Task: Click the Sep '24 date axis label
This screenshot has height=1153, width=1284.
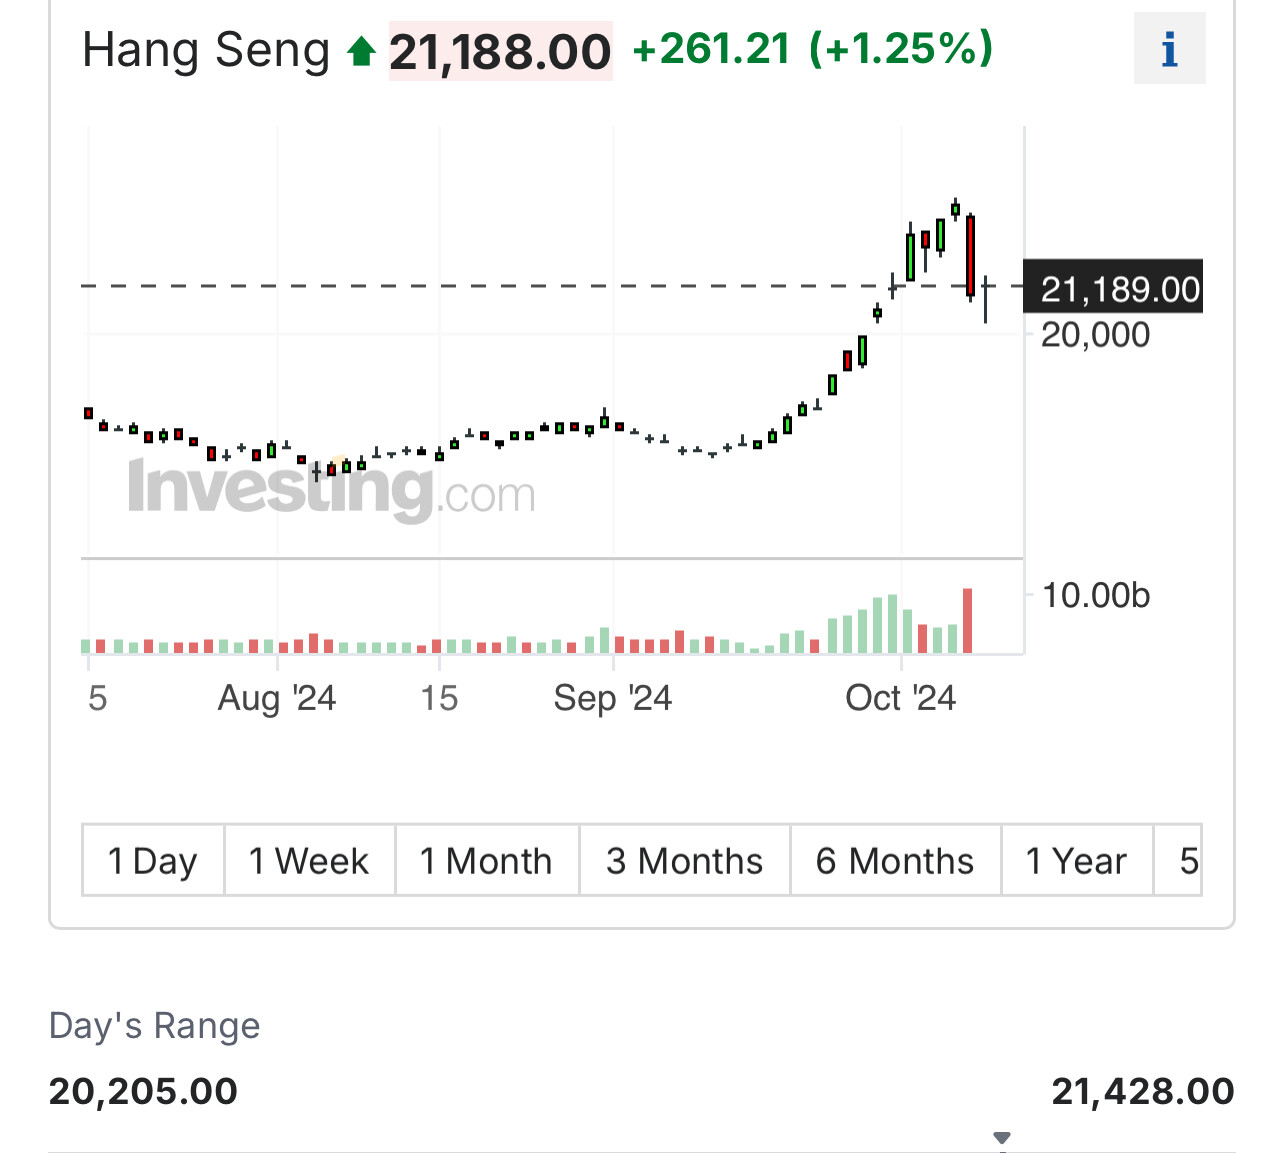Action: point(612,698)
